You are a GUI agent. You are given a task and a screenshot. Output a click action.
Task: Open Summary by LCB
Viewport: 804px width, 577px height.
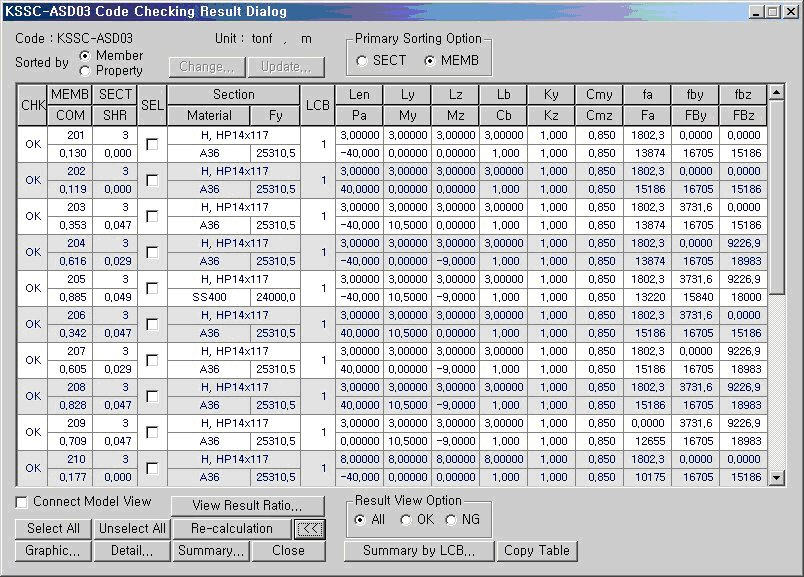[x=419, y=551]
